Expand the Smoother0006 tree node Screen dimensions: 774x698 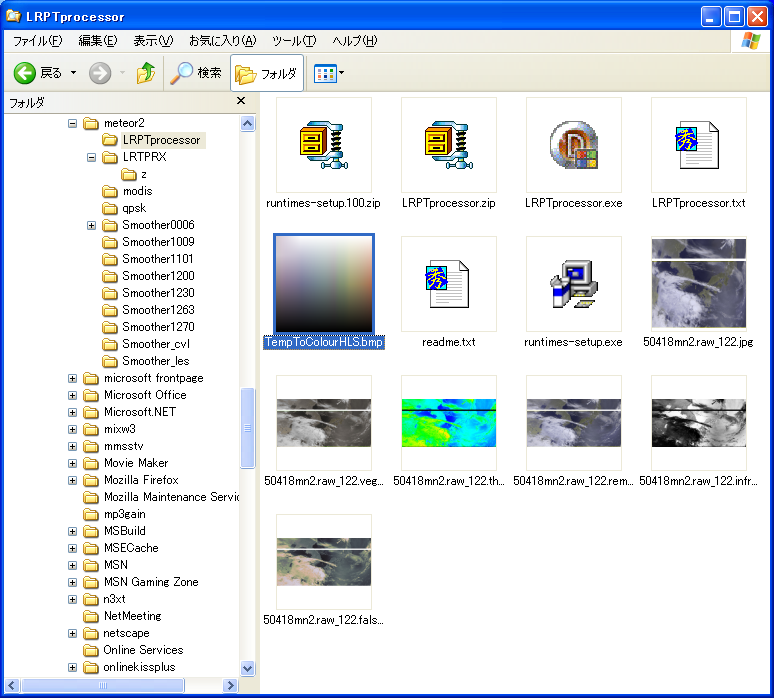91,226
